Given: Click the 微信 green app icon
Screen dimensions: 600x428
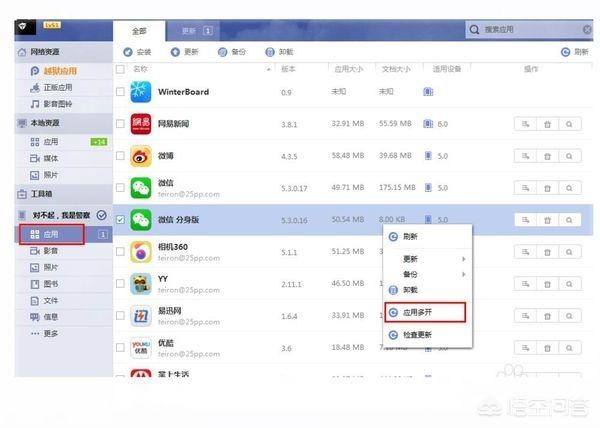Looking at the screenshot, I should tap(141, 187).
